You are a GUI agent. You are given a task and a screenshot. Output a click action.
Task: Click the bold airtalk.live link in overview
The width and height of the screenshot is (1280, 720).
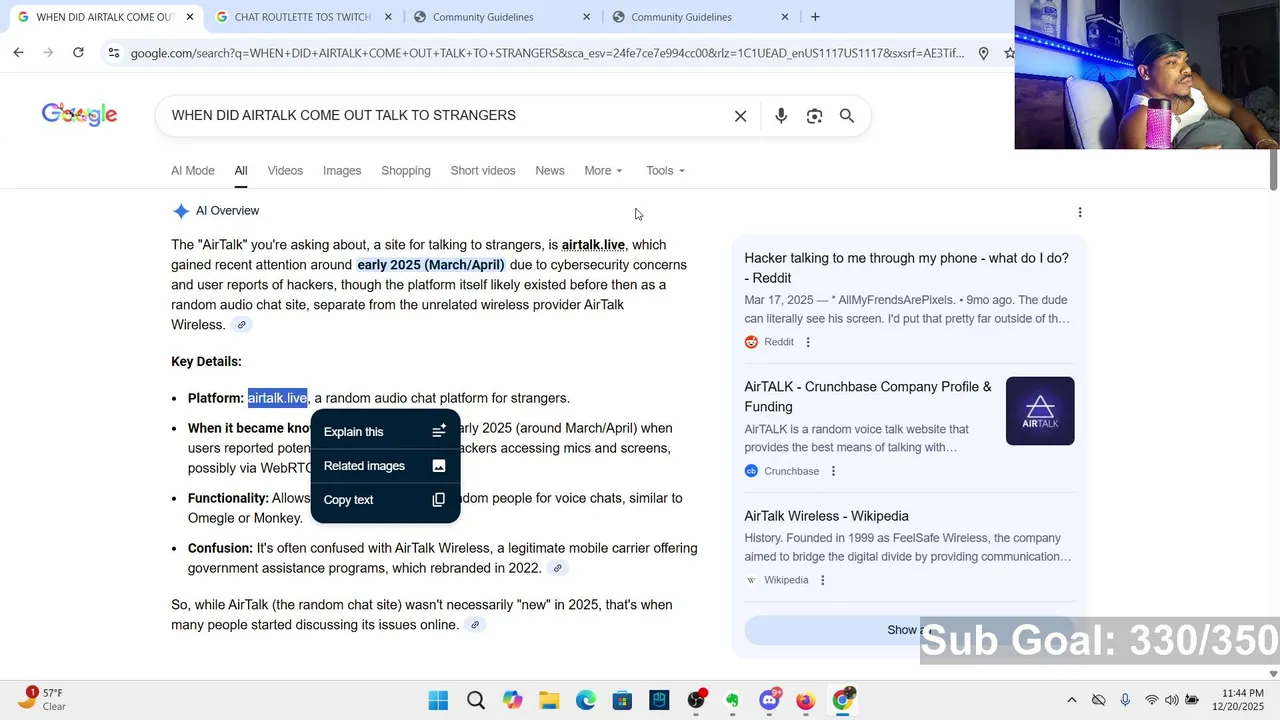click(x=593, y=245)
